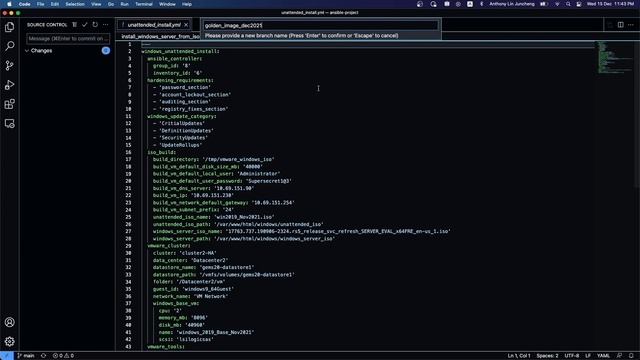Click the editor vertical scrollbar

637,114
